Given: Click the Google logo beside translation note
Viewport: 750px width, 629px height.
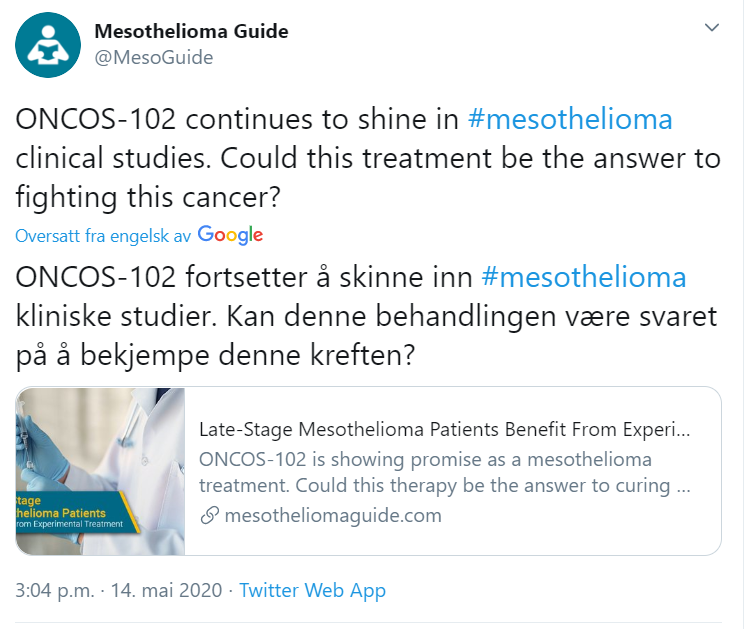Looking at the screenshot, I should [230, 235].
